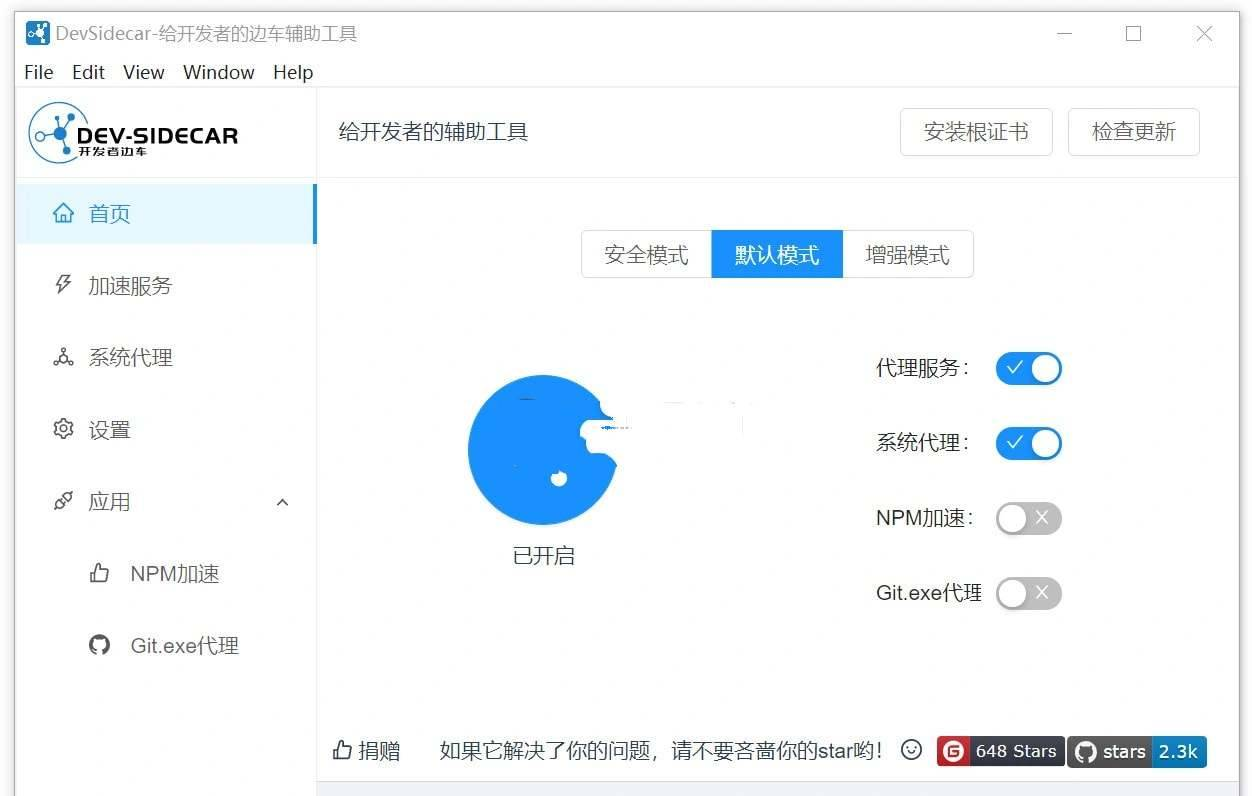Image resolution: width=1252 pixels, height=796 pixels.
Task: Collapse the 应用 section chevron
Action: (282, 502)
